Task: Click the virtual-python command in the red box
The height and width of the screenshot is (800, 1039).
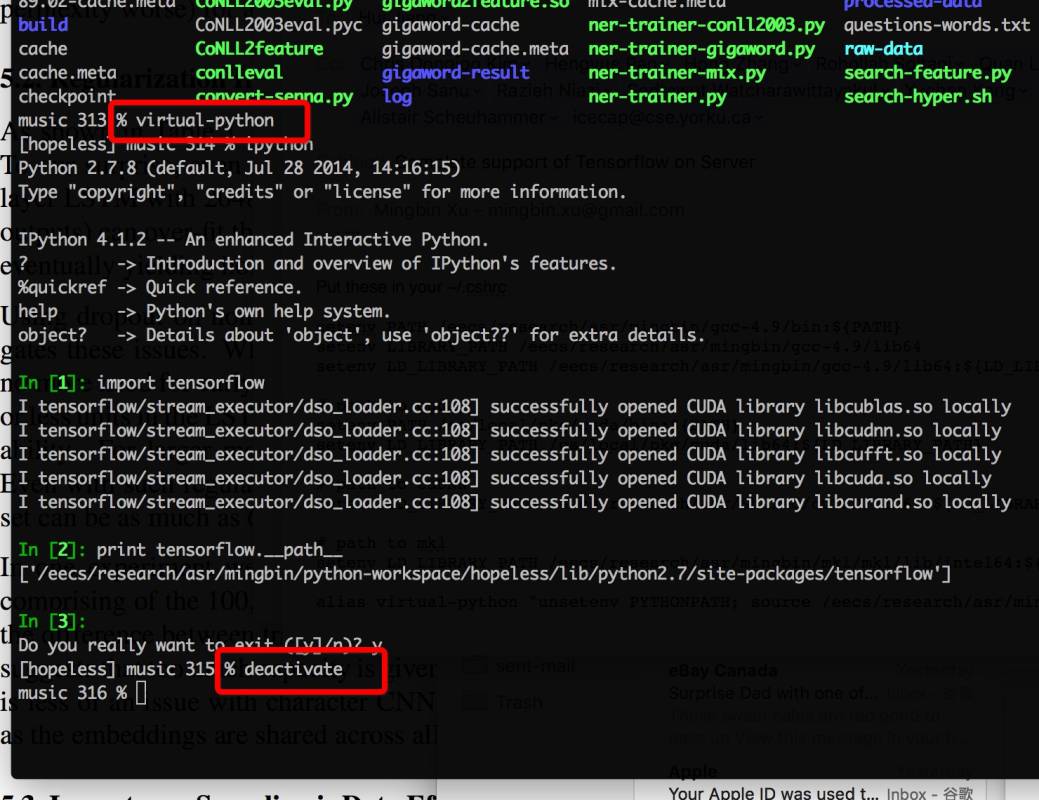Action: tap(205, 121)
